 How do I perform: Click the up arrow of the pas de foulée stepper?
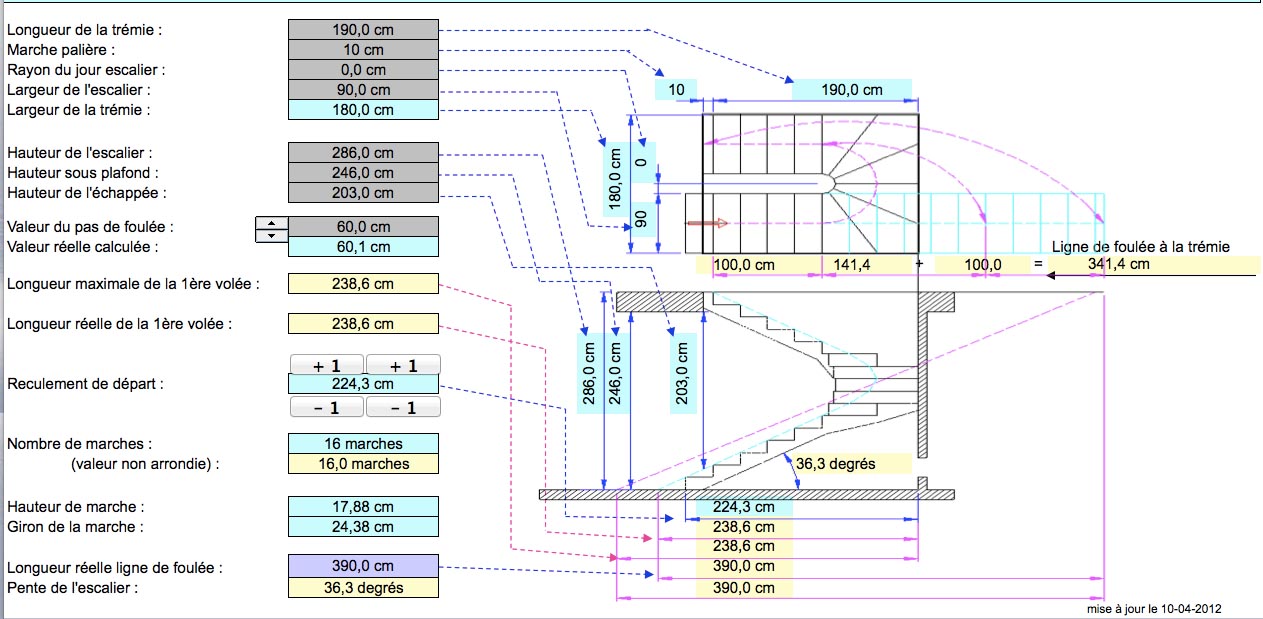272,222
